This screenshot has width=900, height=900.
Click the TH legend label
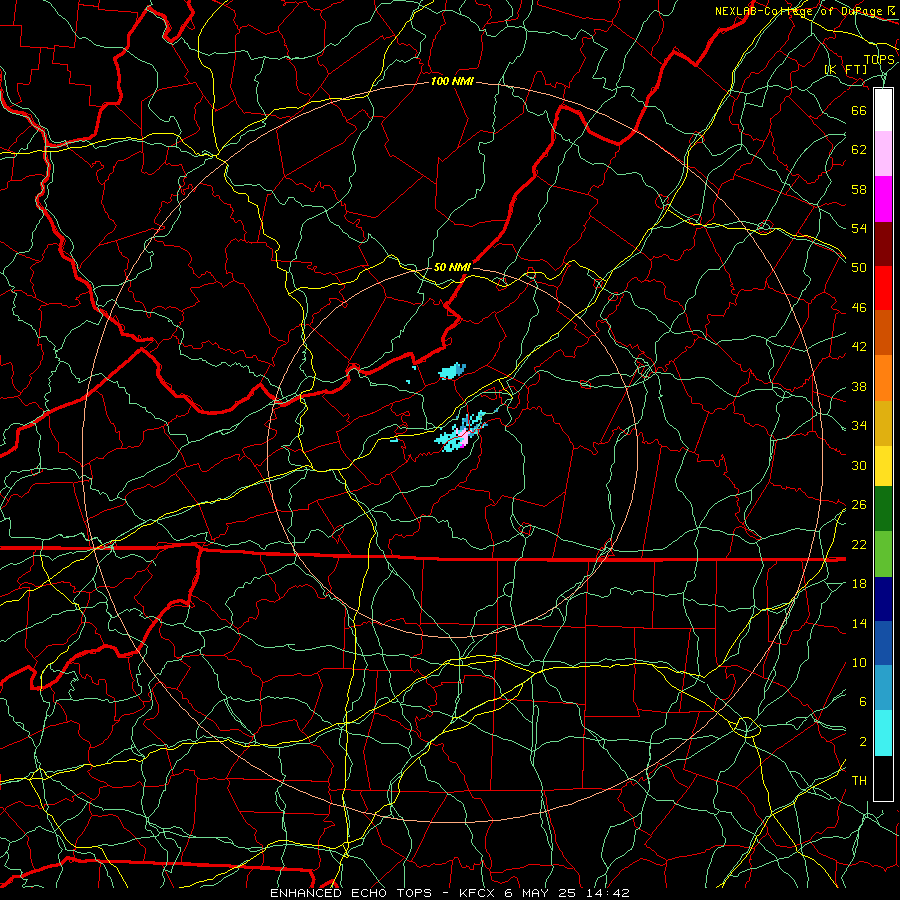click(x=859, y=781)
